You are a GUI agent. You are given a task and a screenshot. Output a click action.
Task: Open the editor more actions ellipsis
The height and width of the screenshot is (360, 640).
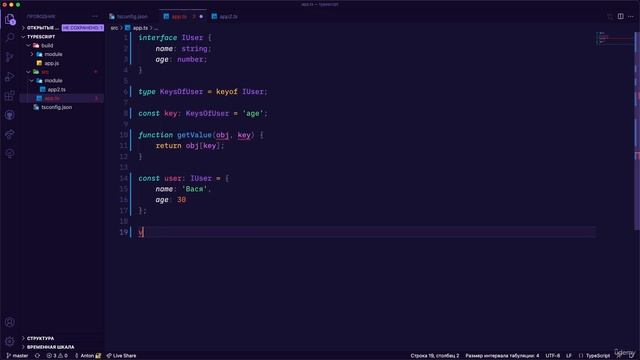[x=631, y=16]
